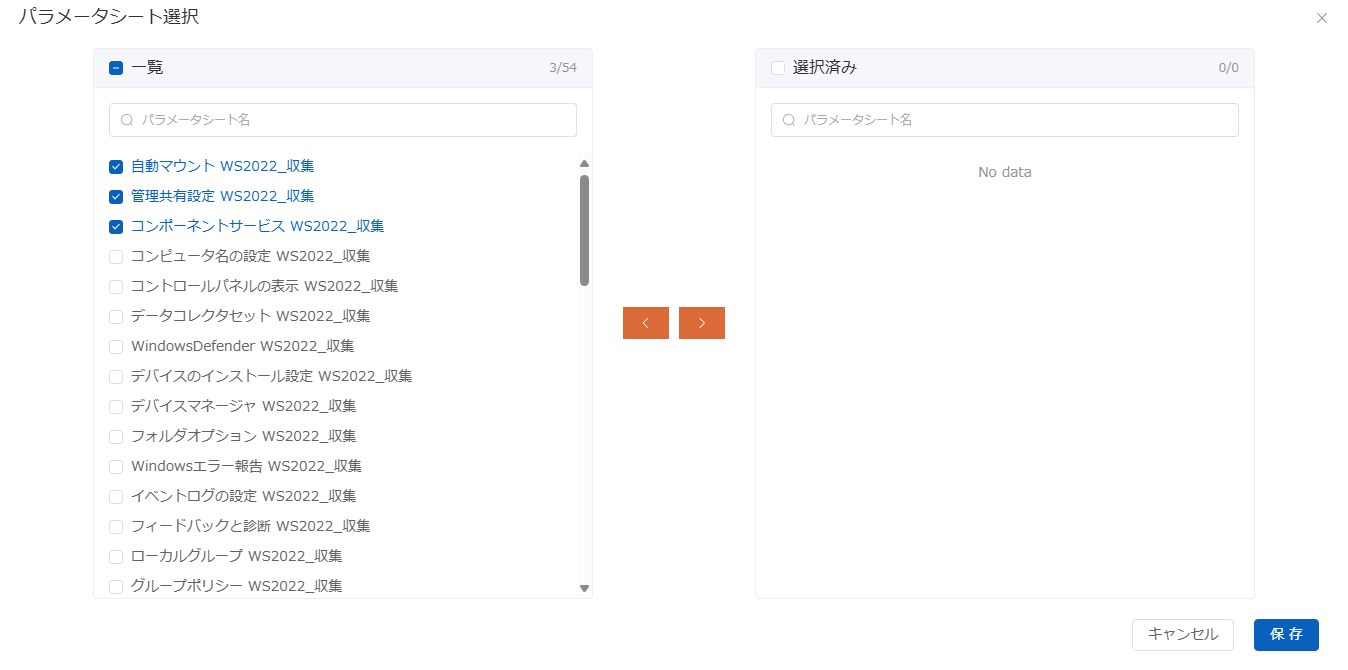Click the list scrollbar thumb
Image resolution: width=1348 pixels, height=670 pixels.
coord(584,230)
